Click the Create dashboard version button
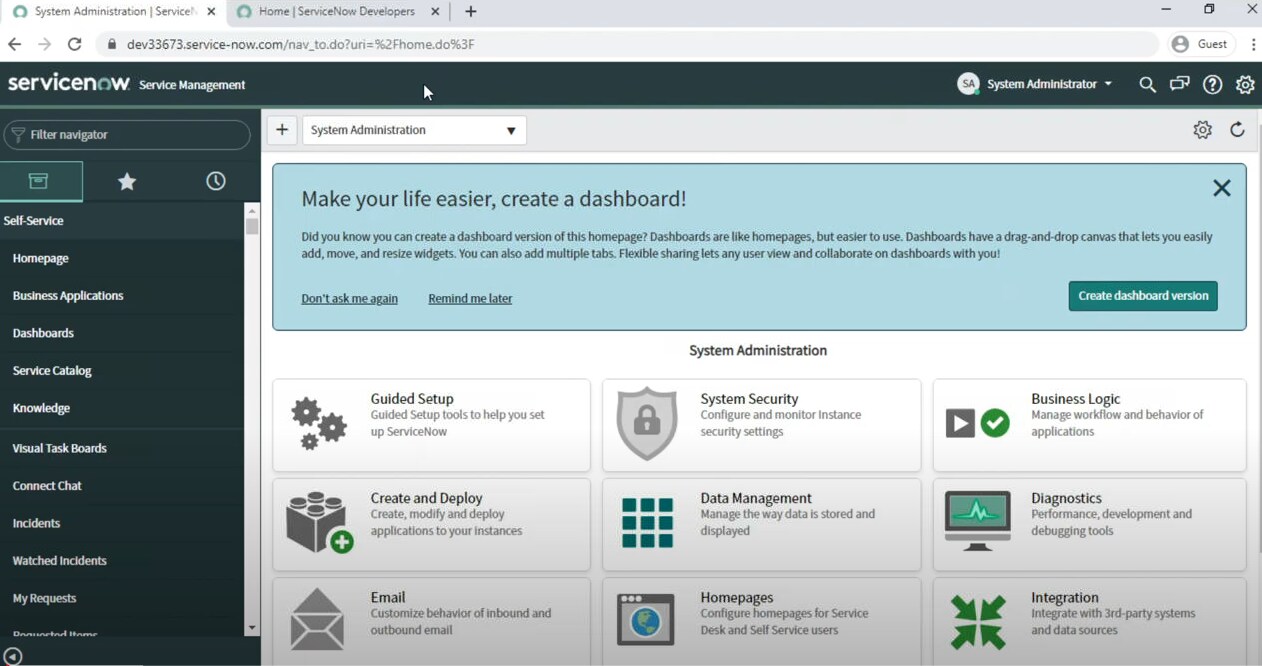 tap(1142, 296)
